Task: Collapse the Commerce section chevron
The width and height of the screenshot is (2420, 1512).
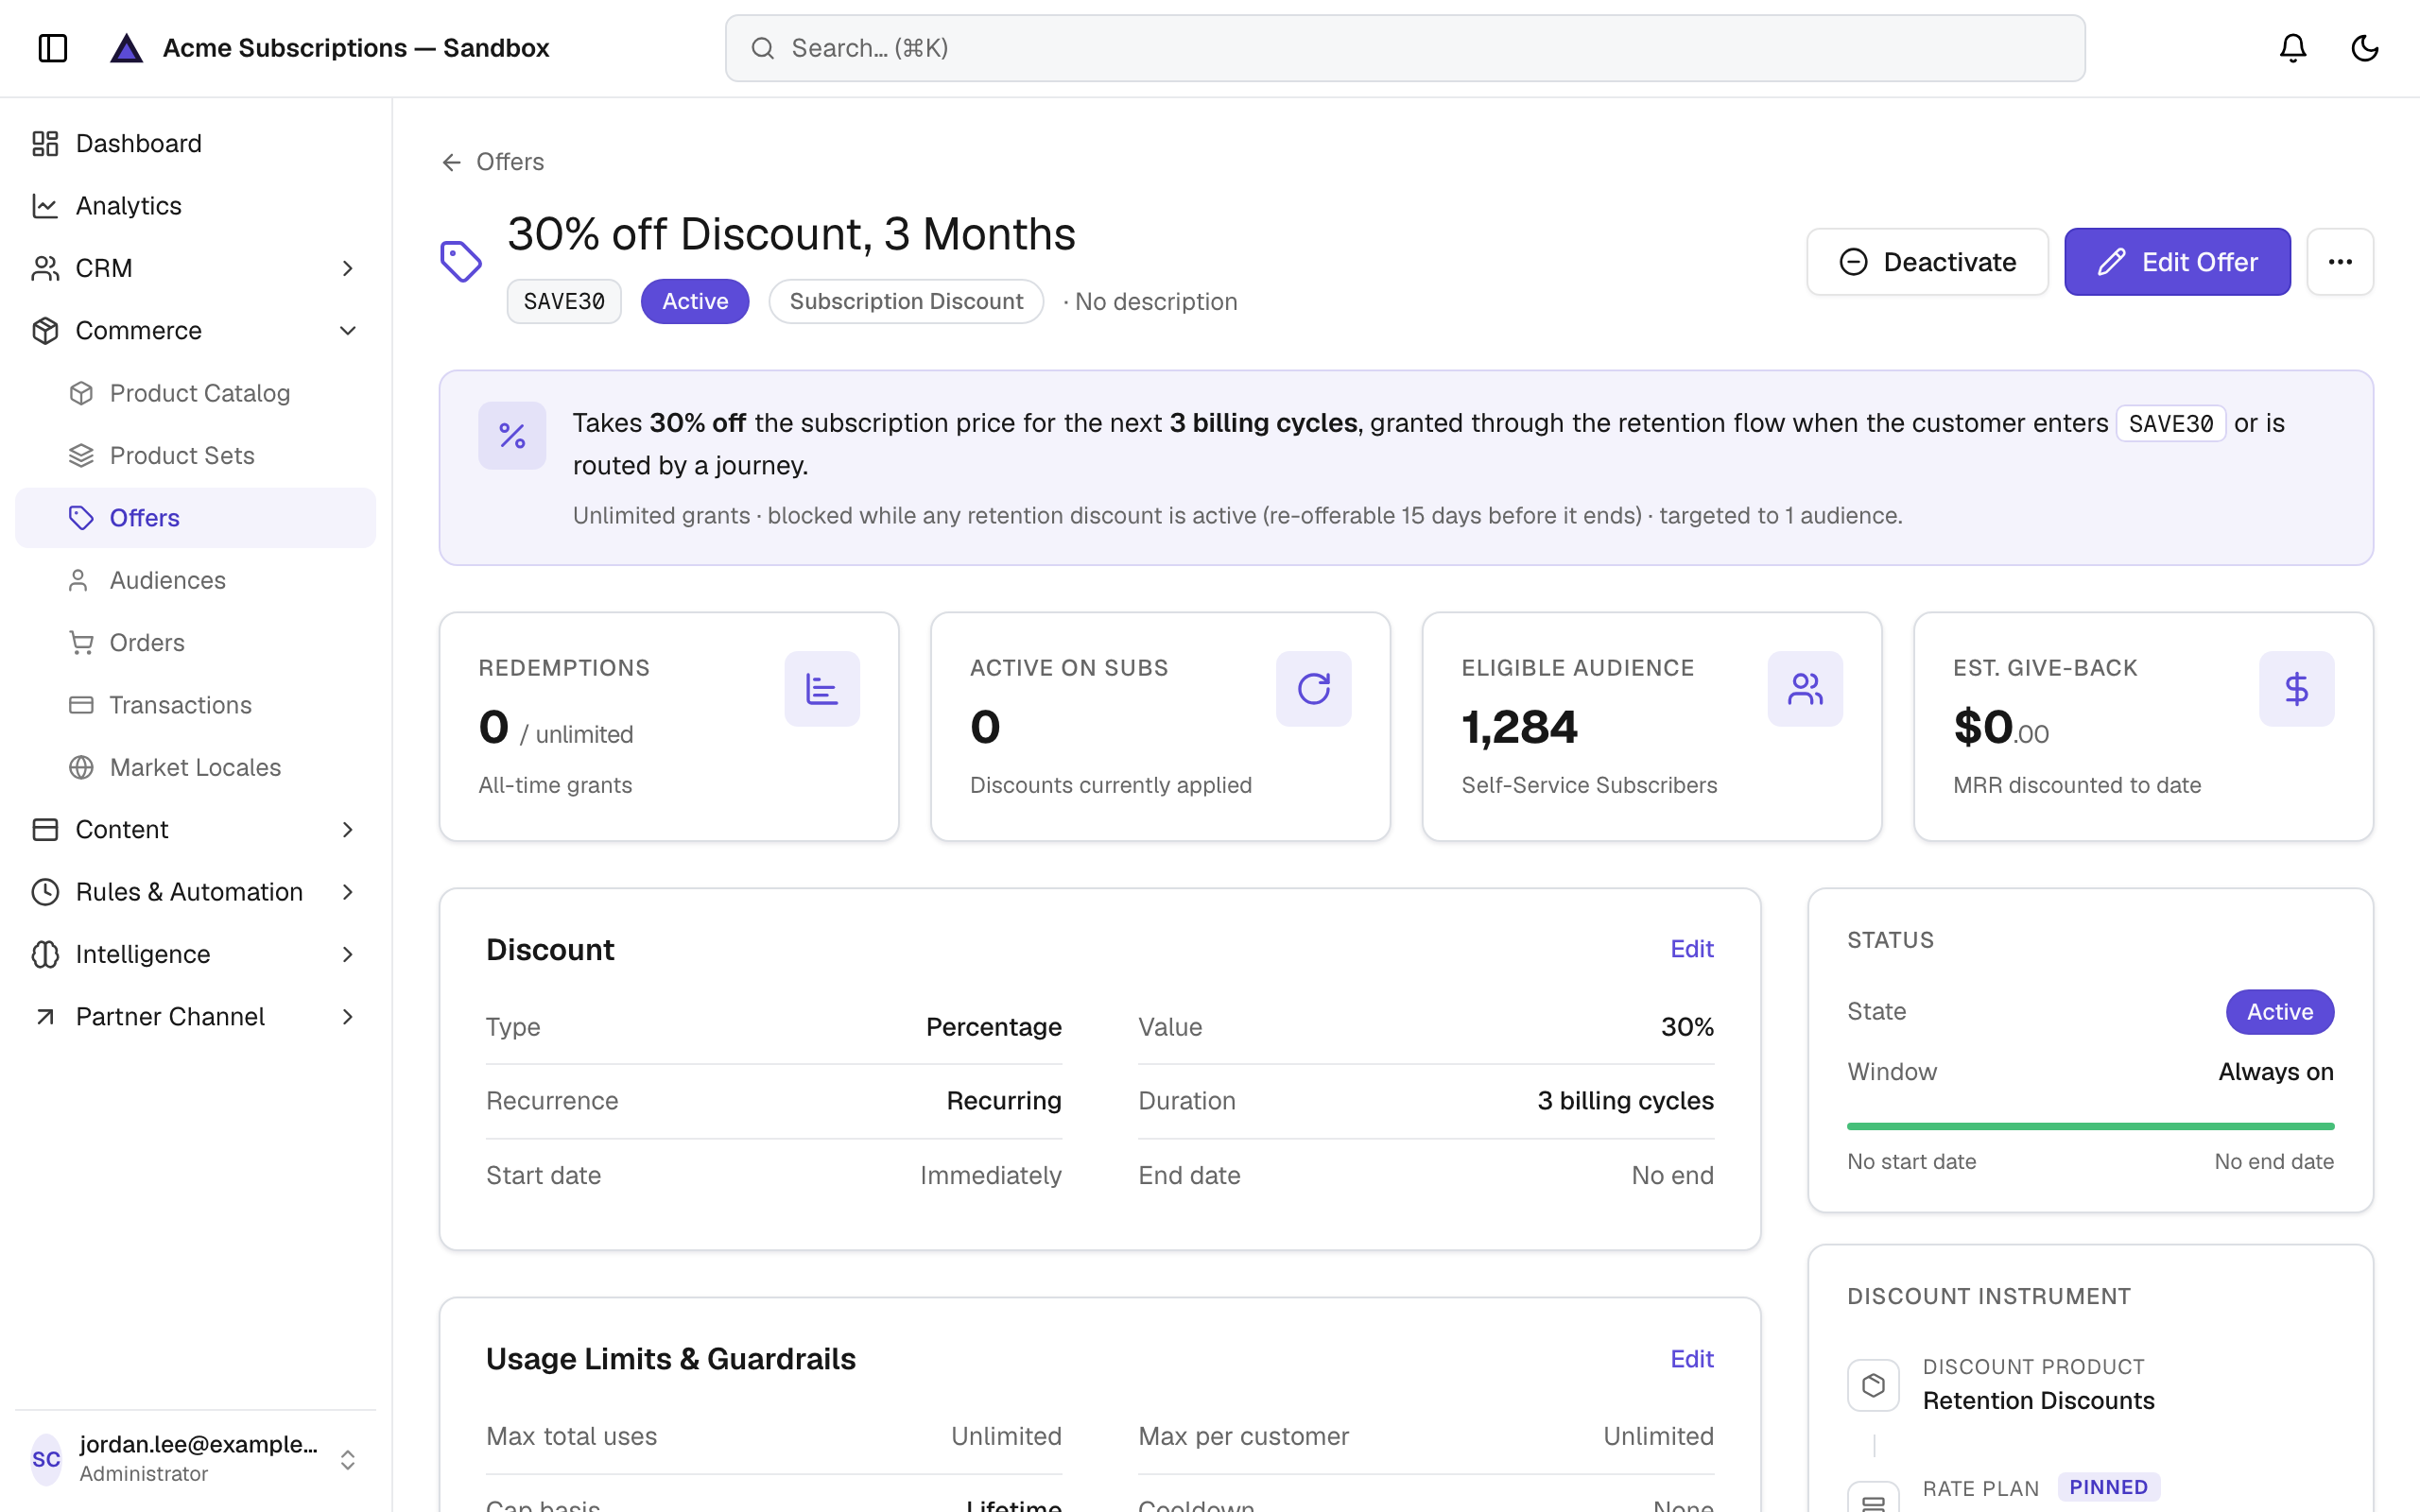Action: pos(347,331)
